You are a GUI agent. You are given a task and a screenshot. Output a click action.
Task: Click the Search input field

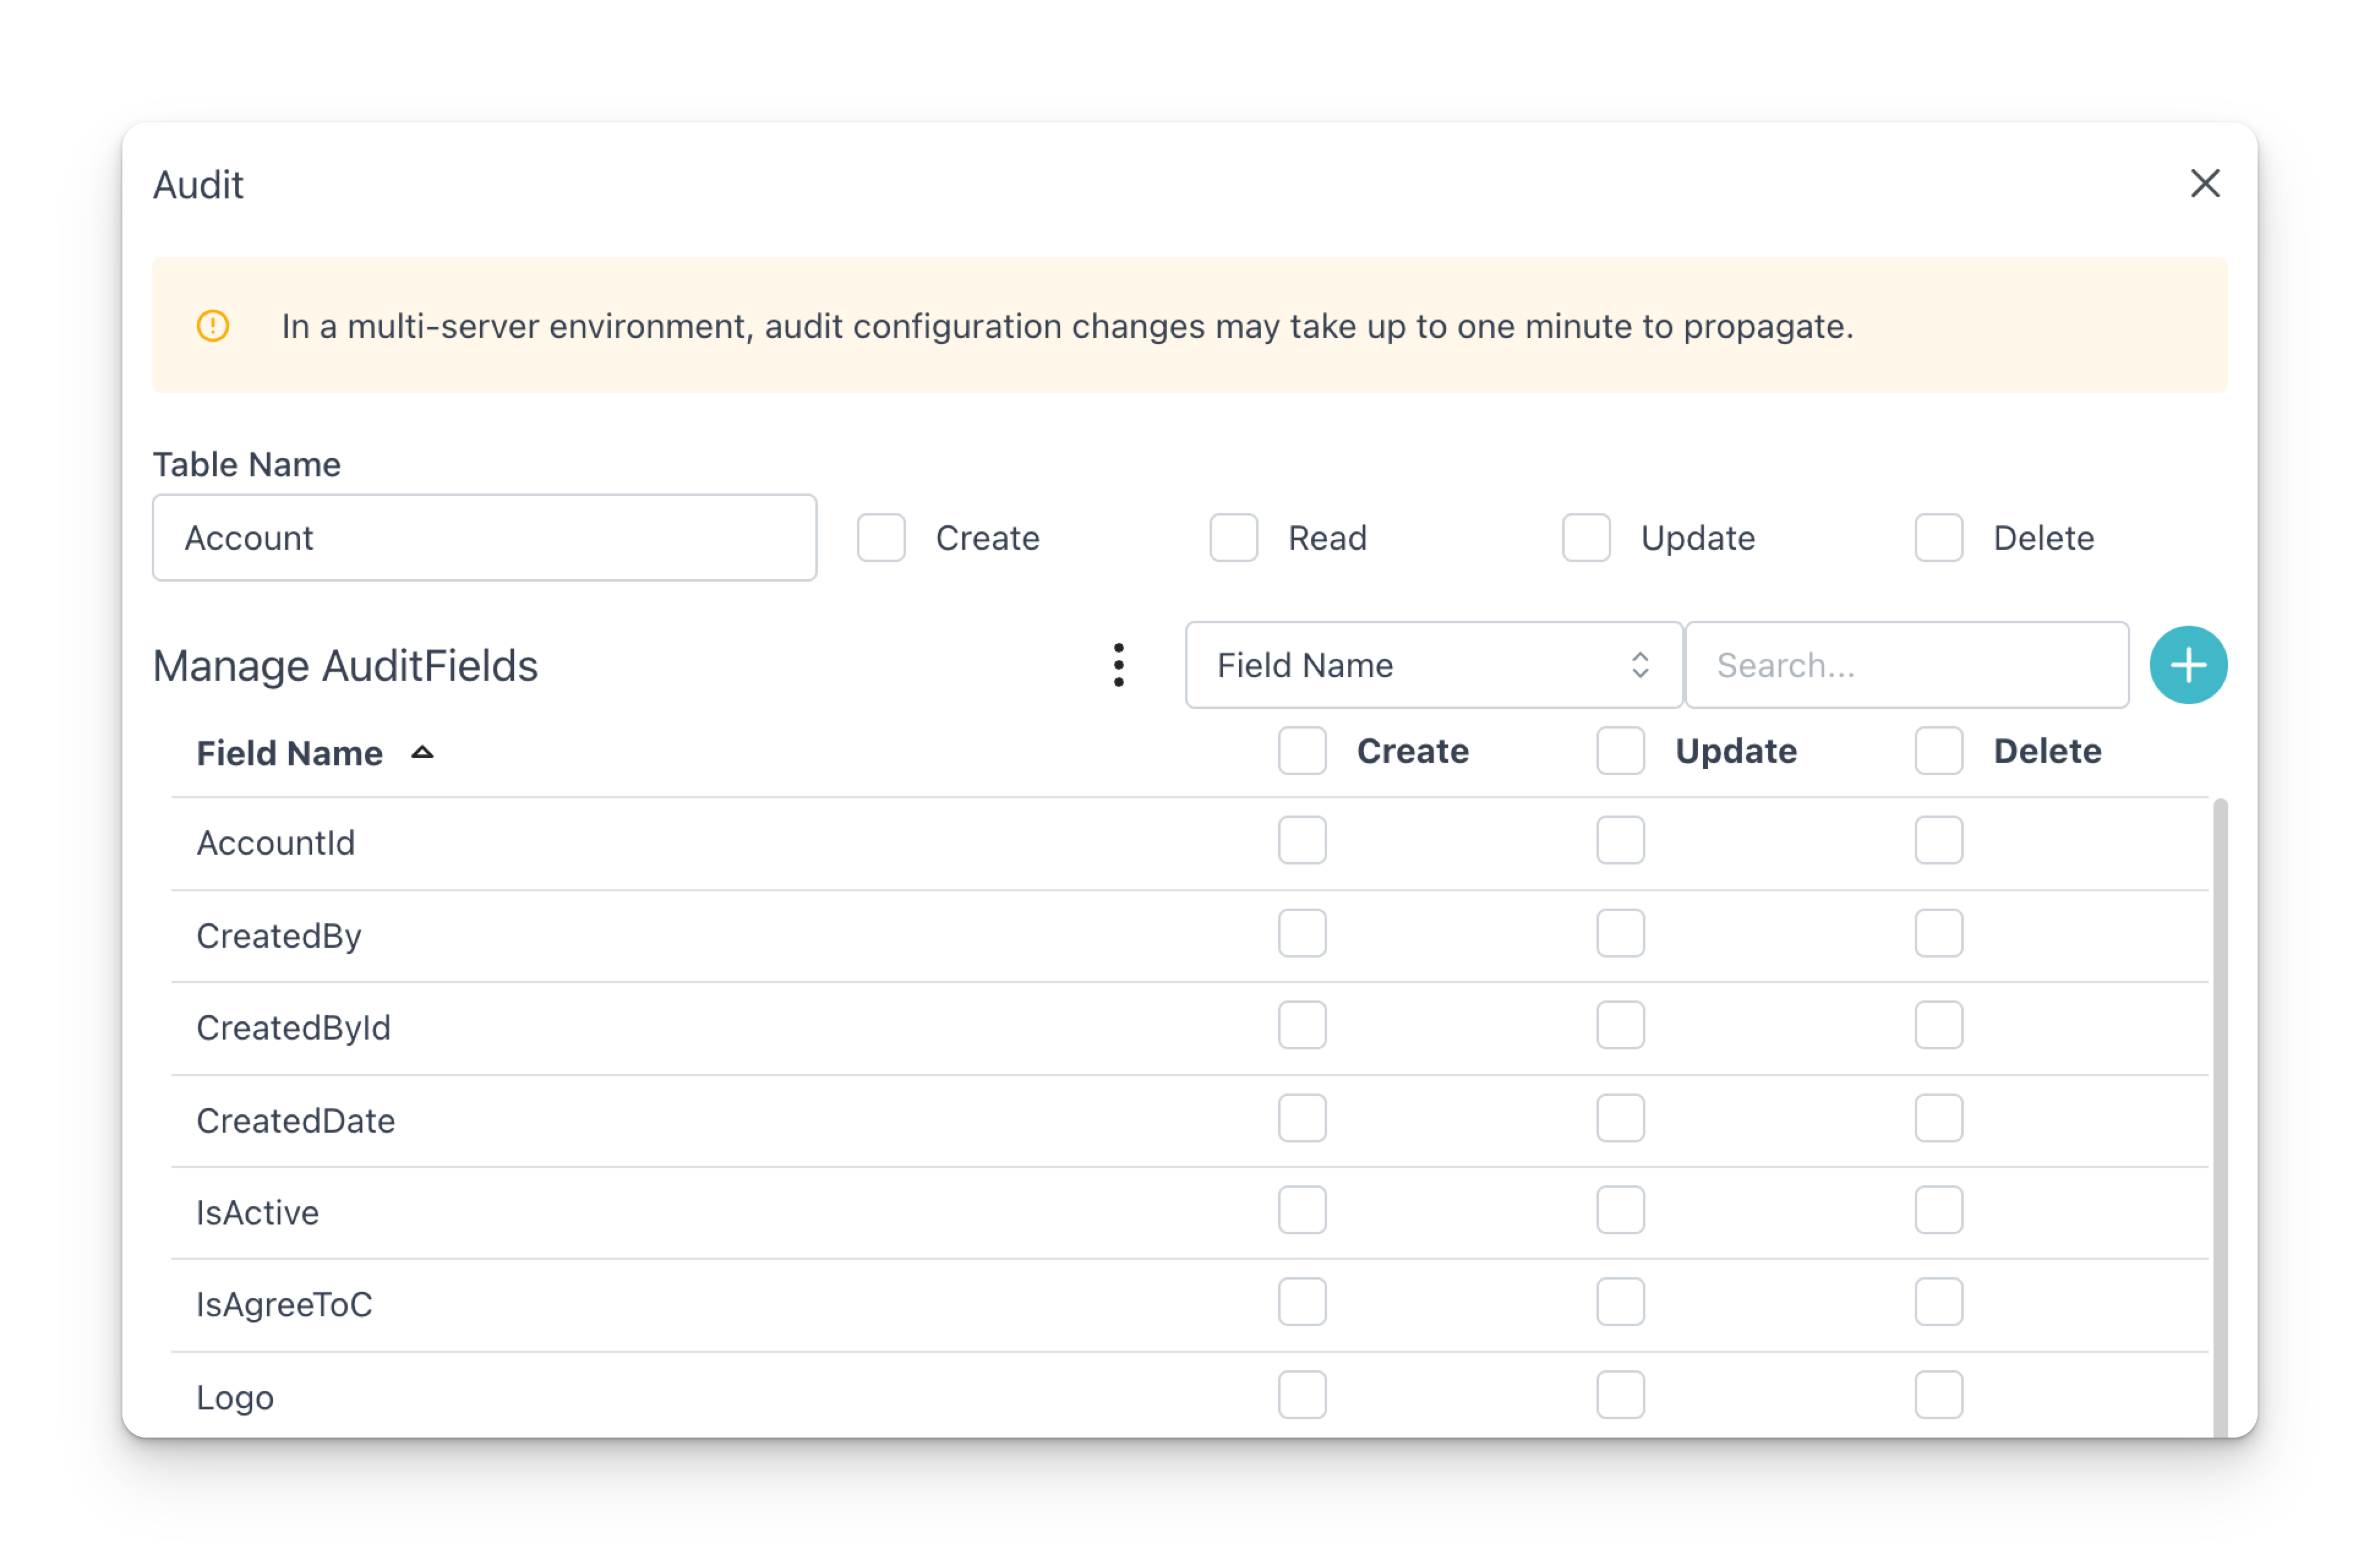[x=1906, y=665]
